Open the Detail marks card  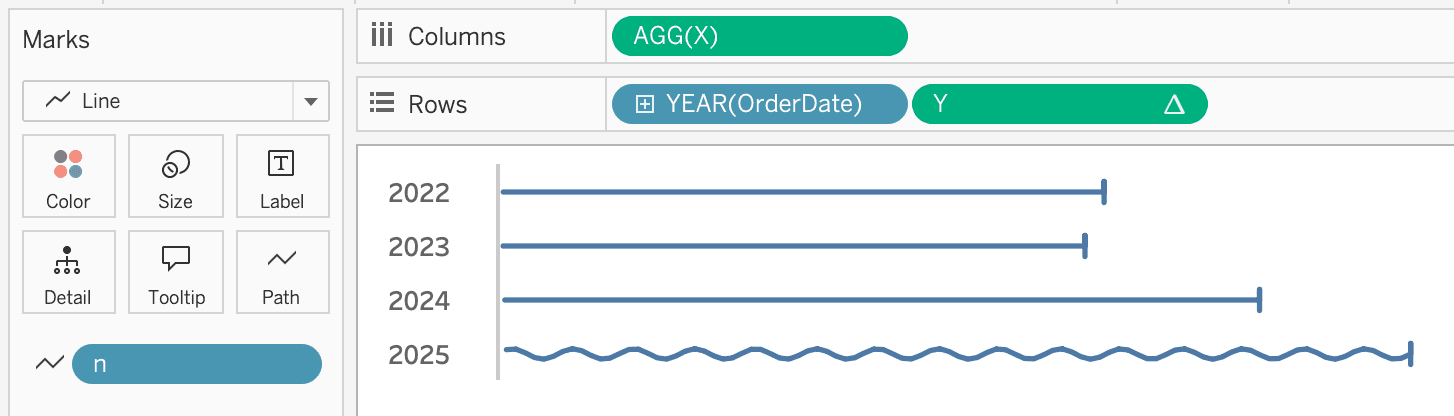68,272
